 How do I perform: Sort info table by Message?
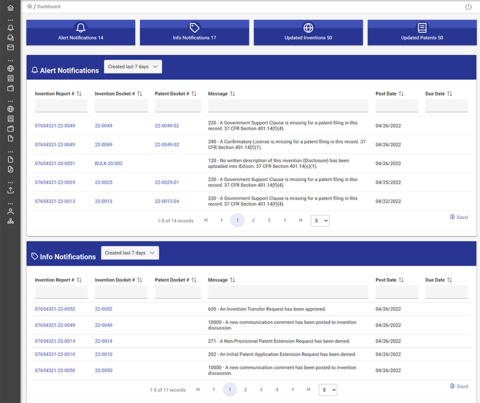232,280
